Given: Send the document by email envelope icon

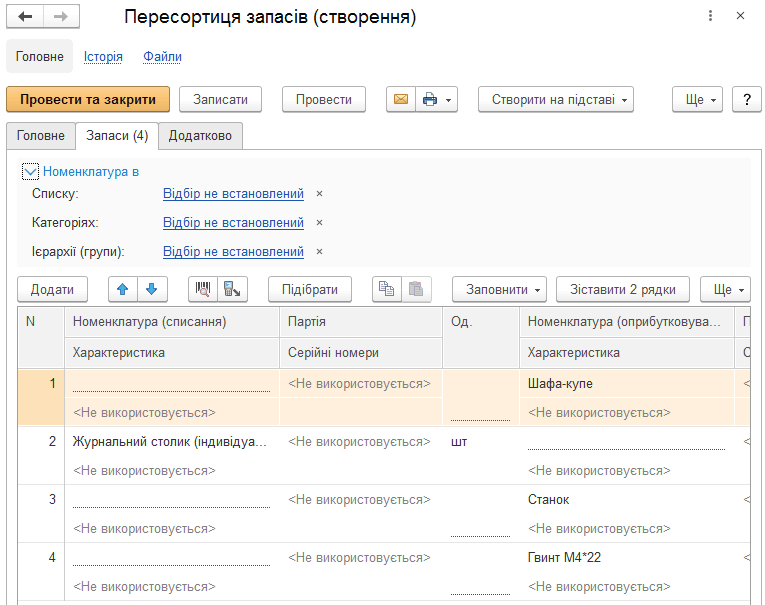Looking at the screenshot, I should point(401,100).
